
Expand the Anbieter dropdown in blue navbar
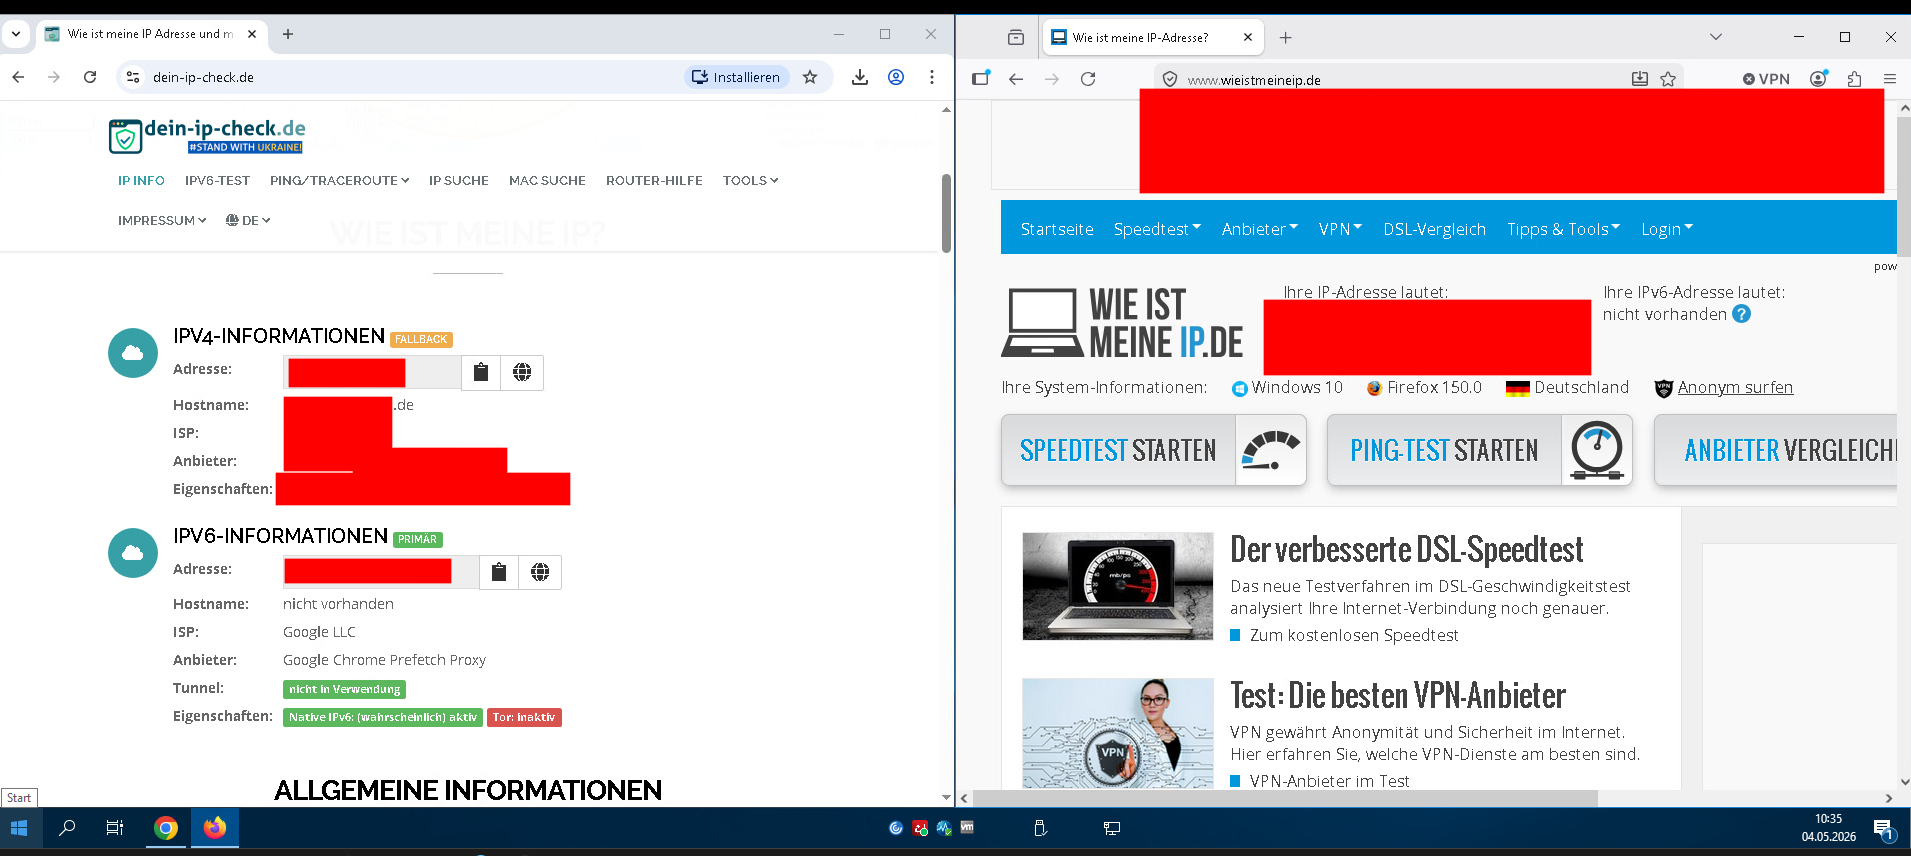tap(1260, 229)
